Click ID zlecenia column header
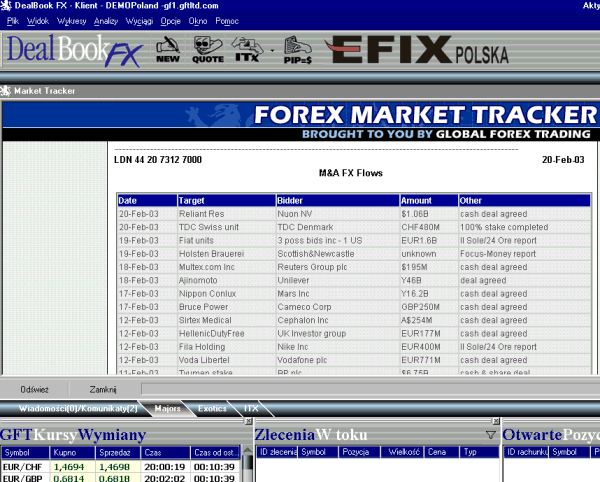Image resolution: width=600 pixels, height=482 pixels. click(277, 452)
